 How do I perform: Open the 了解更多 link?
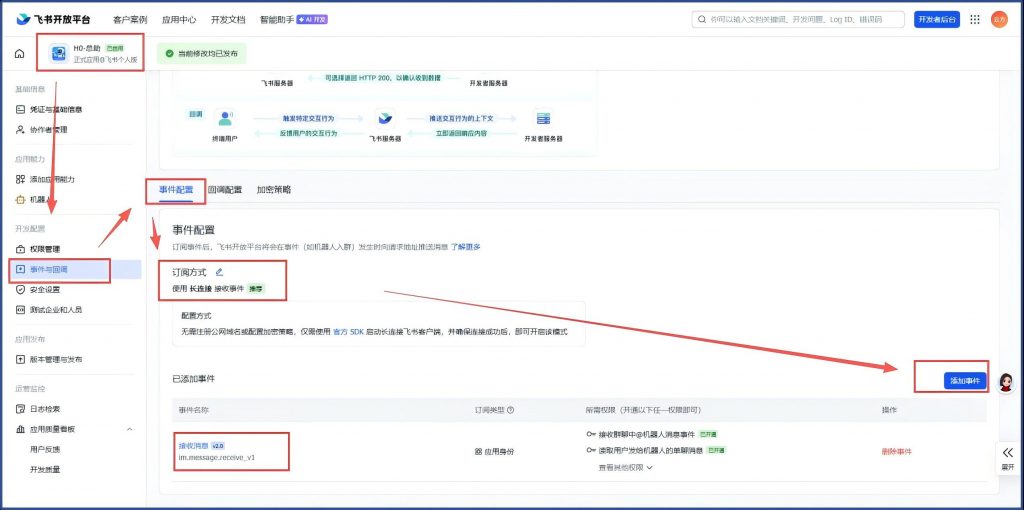coord(465,246)
